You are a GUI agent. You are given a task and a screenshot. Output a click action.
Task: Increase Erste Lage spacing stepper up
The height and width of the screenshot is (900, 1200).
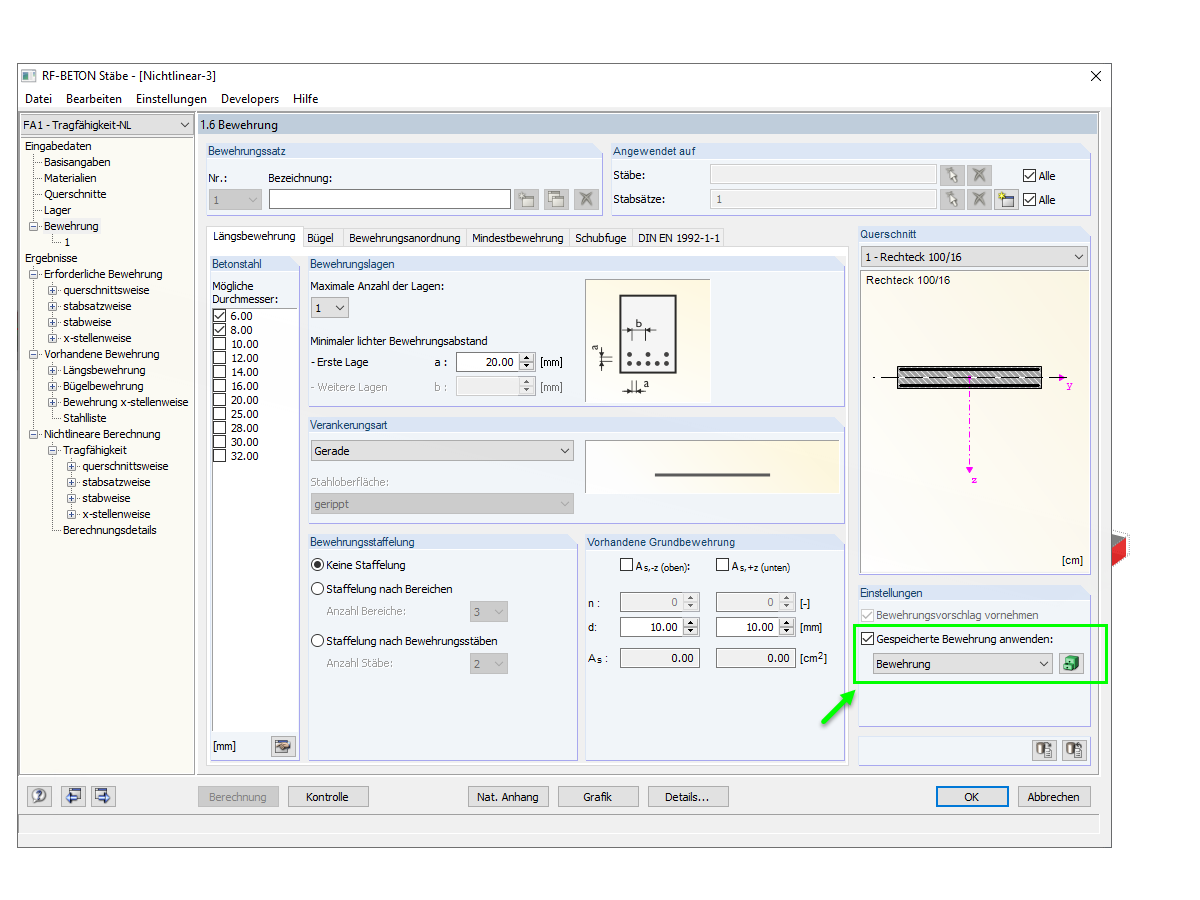527,358
